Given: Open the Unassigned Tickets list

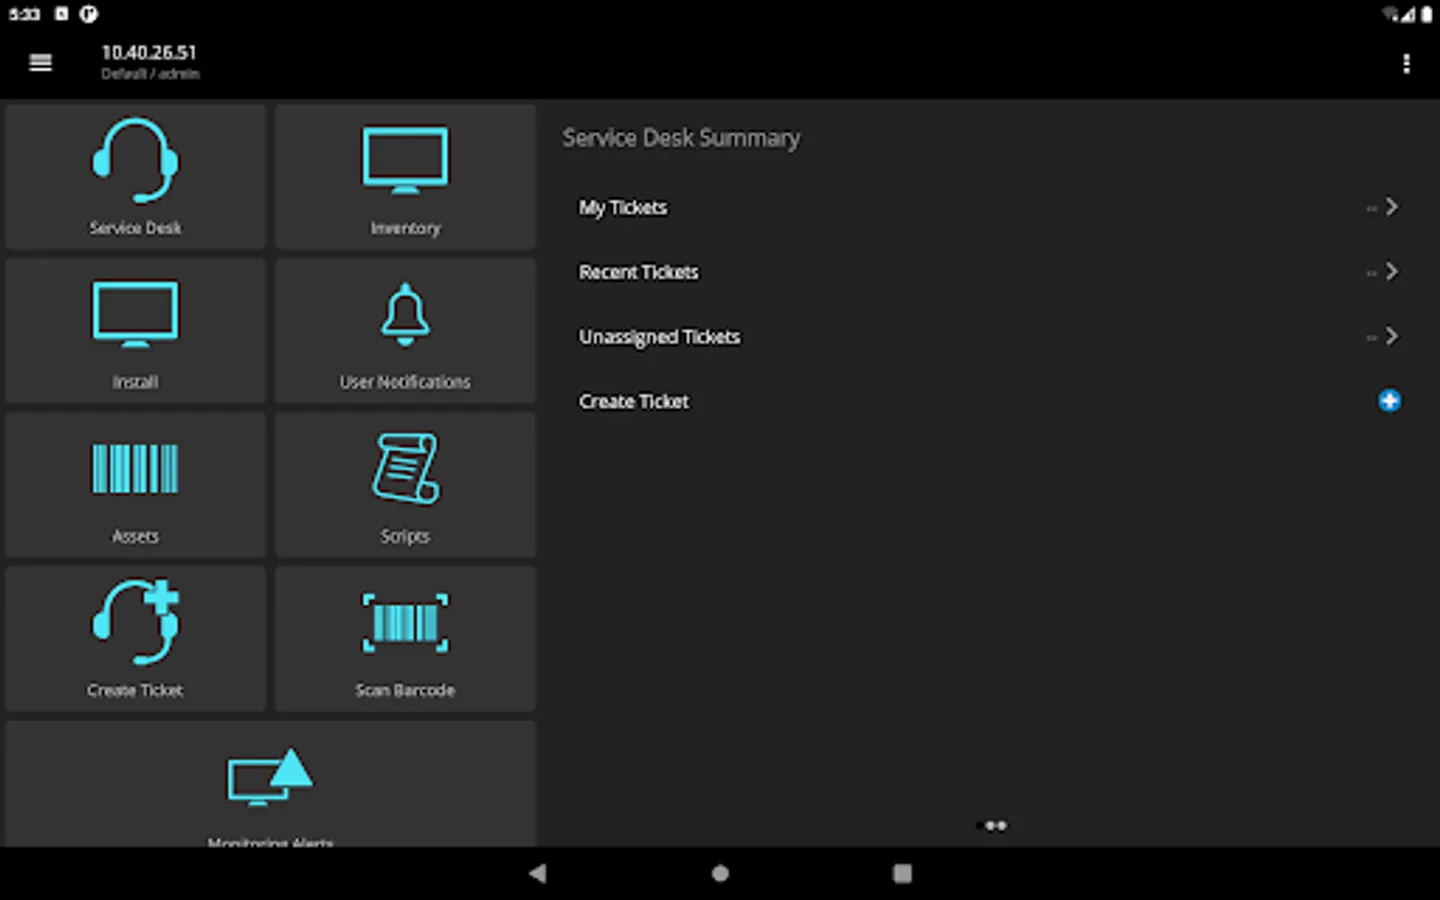Looking at the screenshot, I should point(659,336).
